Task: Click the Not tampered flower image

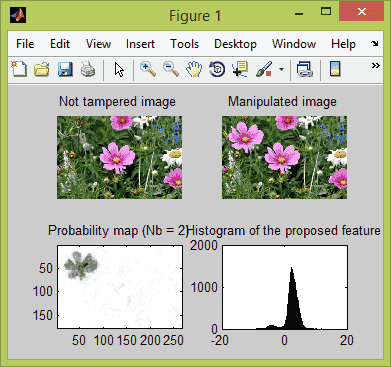Action: pos(119,157)
